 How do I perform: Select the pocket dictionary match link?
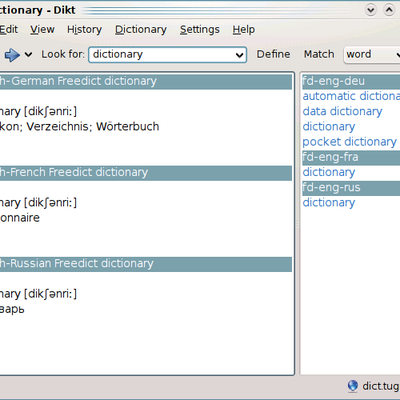(x=349, y=142)
